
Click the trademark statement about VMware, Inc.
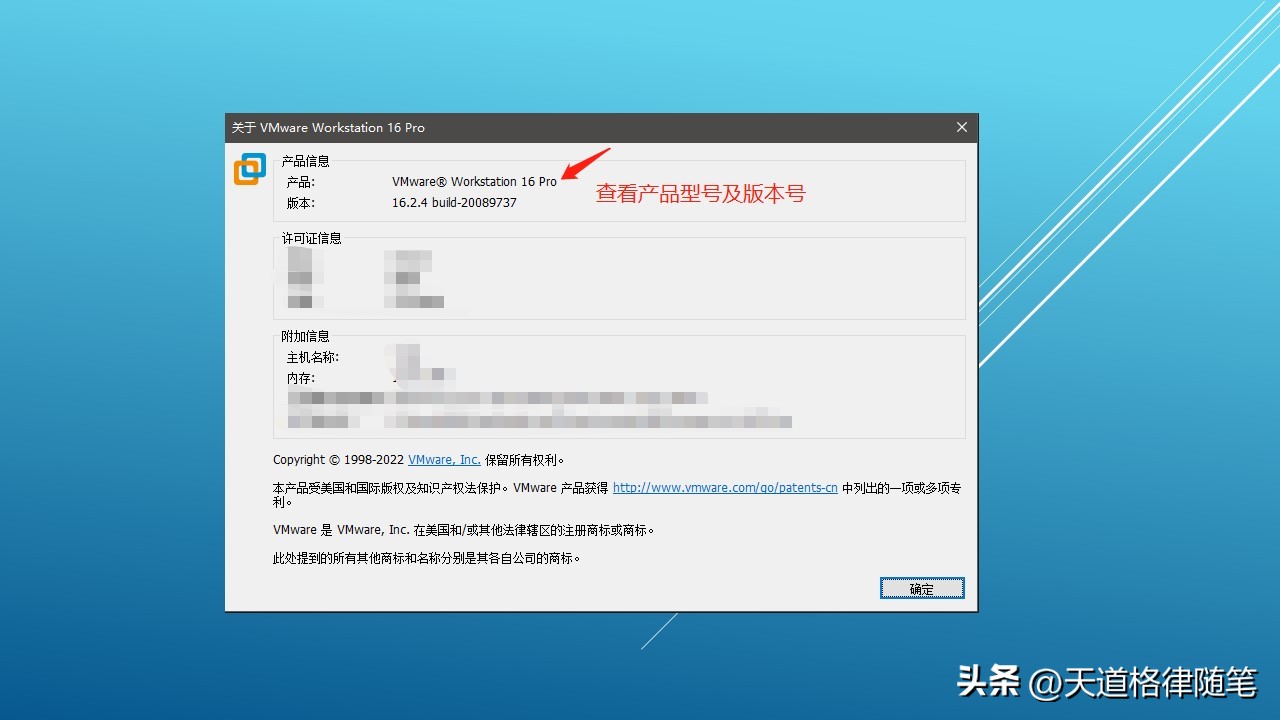pos(460,530)
